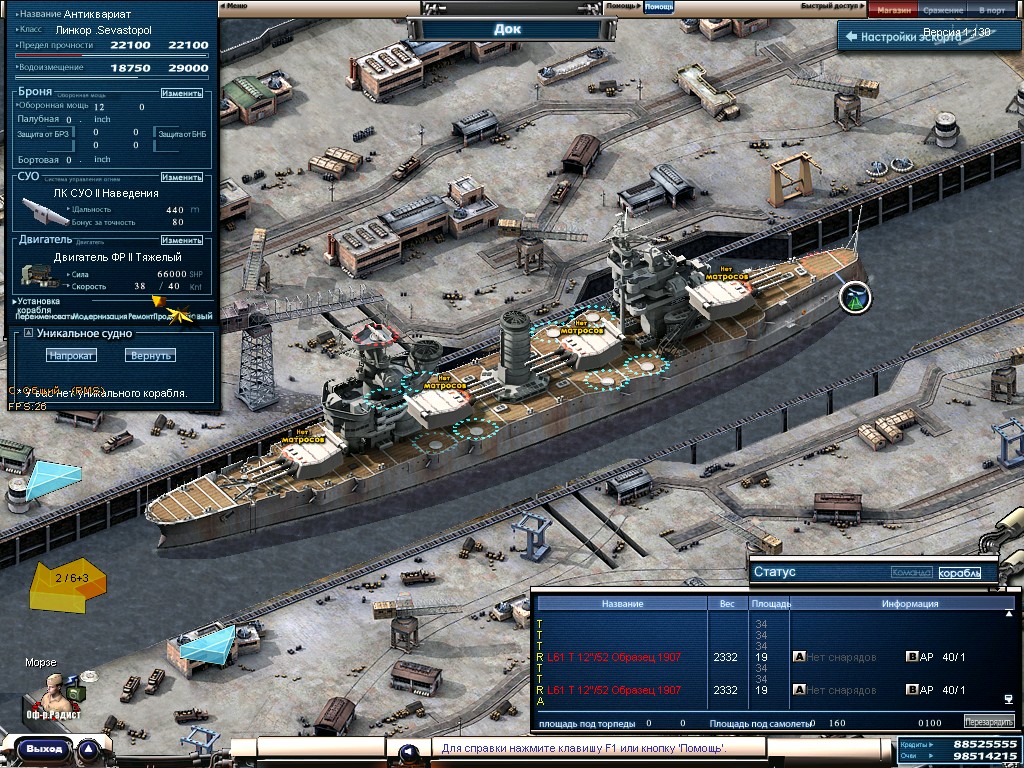Click the round blue-green icon beside the ship's deck
Screen dimensions: 1024x768
(855, 298)
